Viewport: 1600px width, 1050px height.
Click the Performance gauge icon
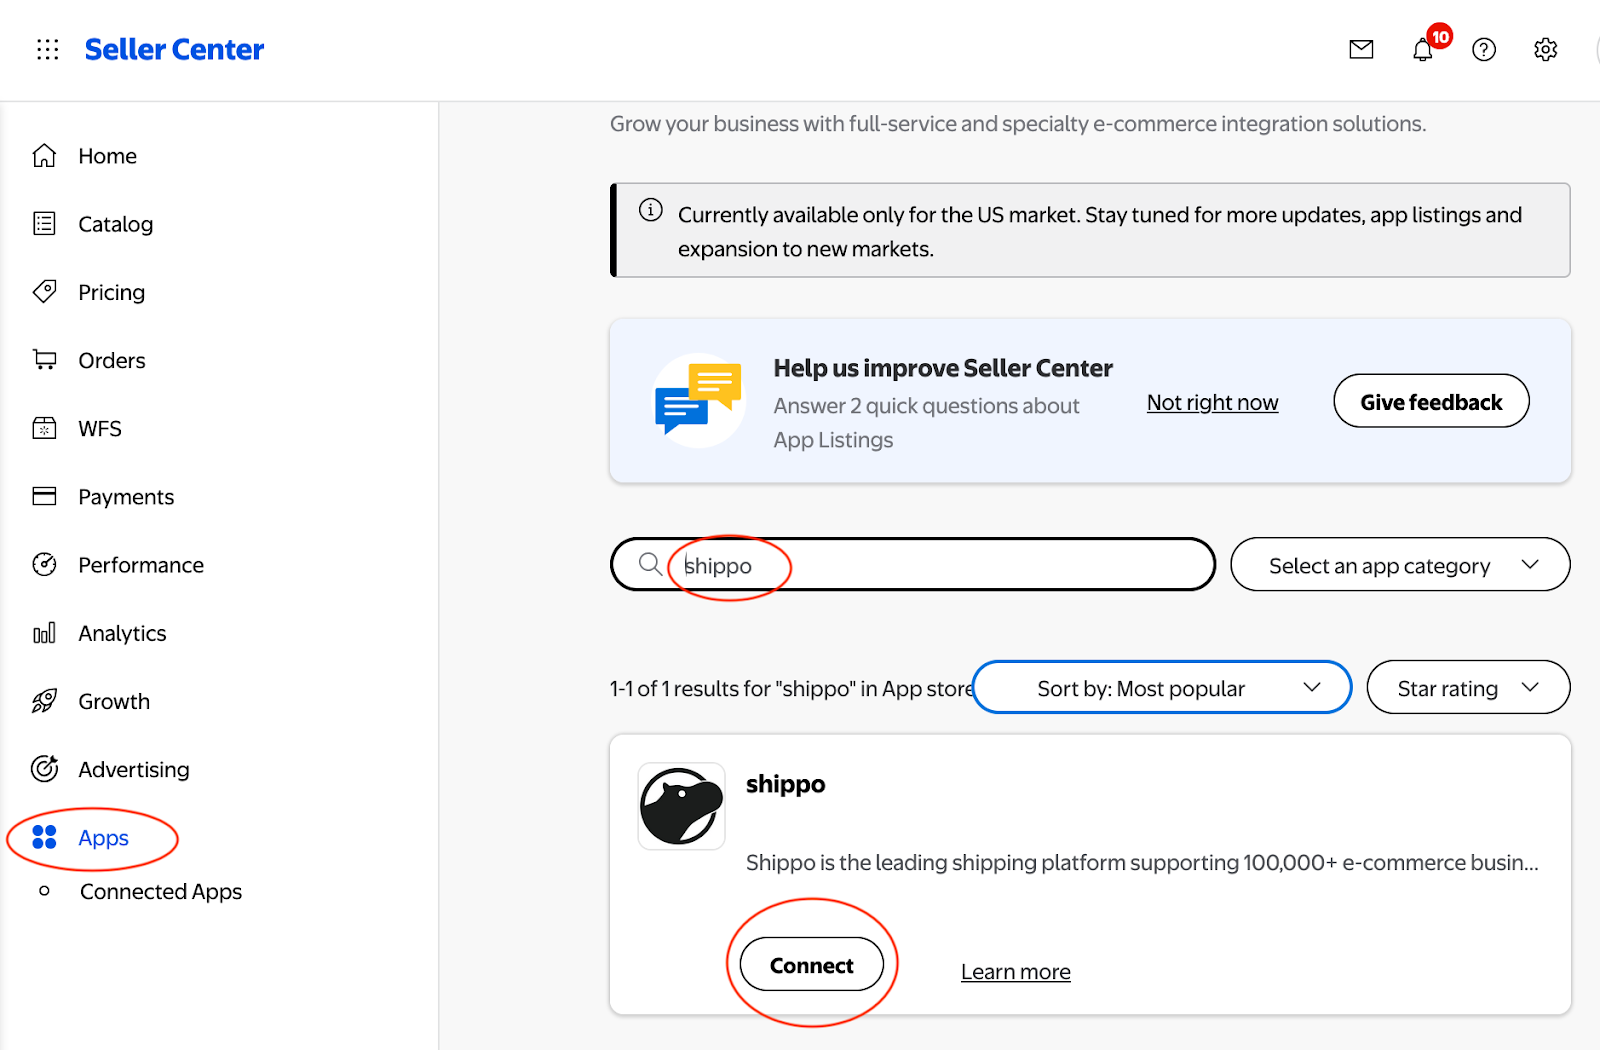[44, 564]
